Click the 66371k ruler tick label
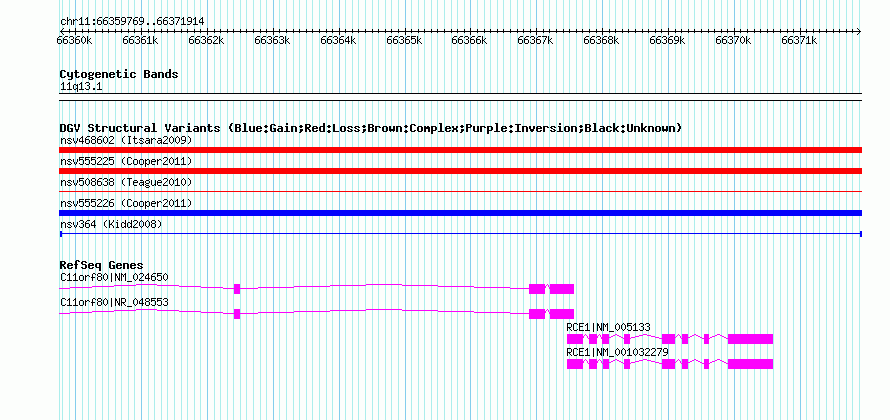 (799, 40)
